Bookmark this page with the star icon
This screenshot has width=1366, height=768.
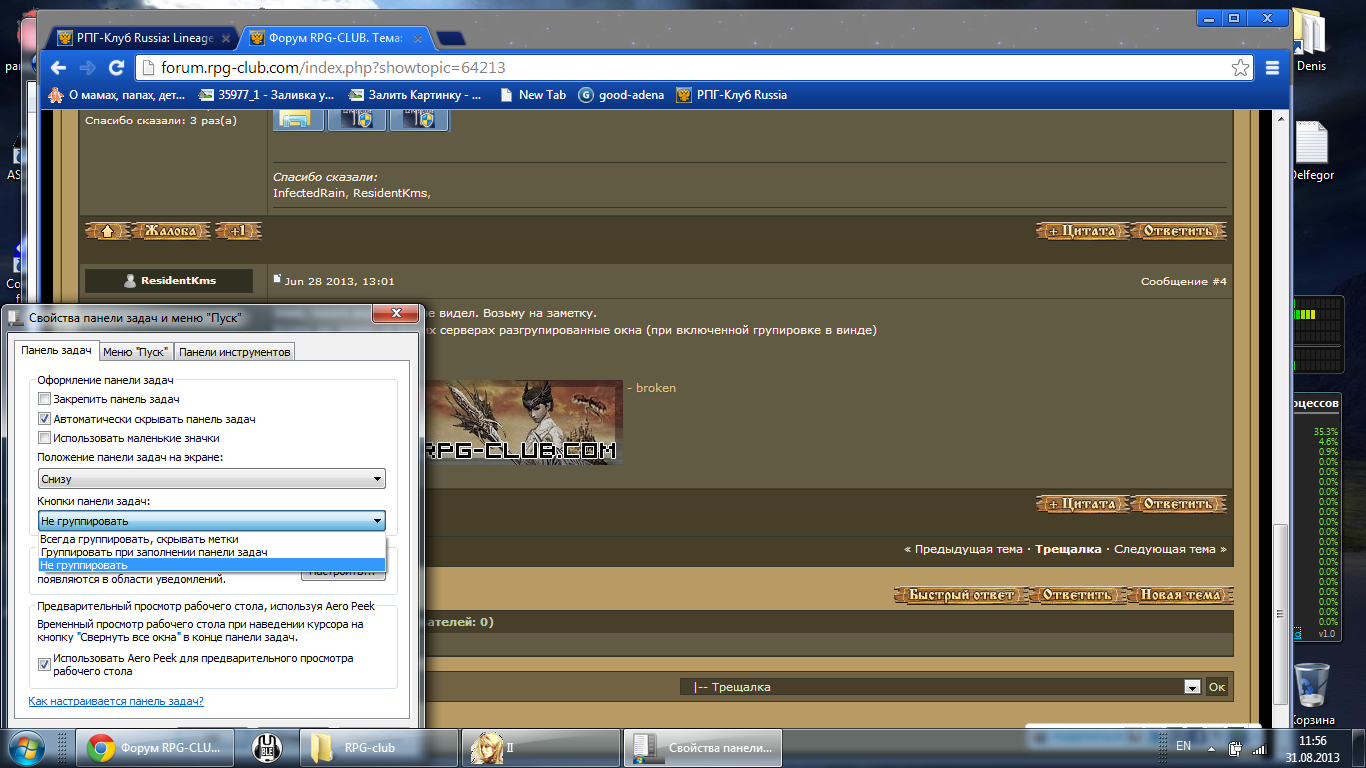tap(1240, 68)
